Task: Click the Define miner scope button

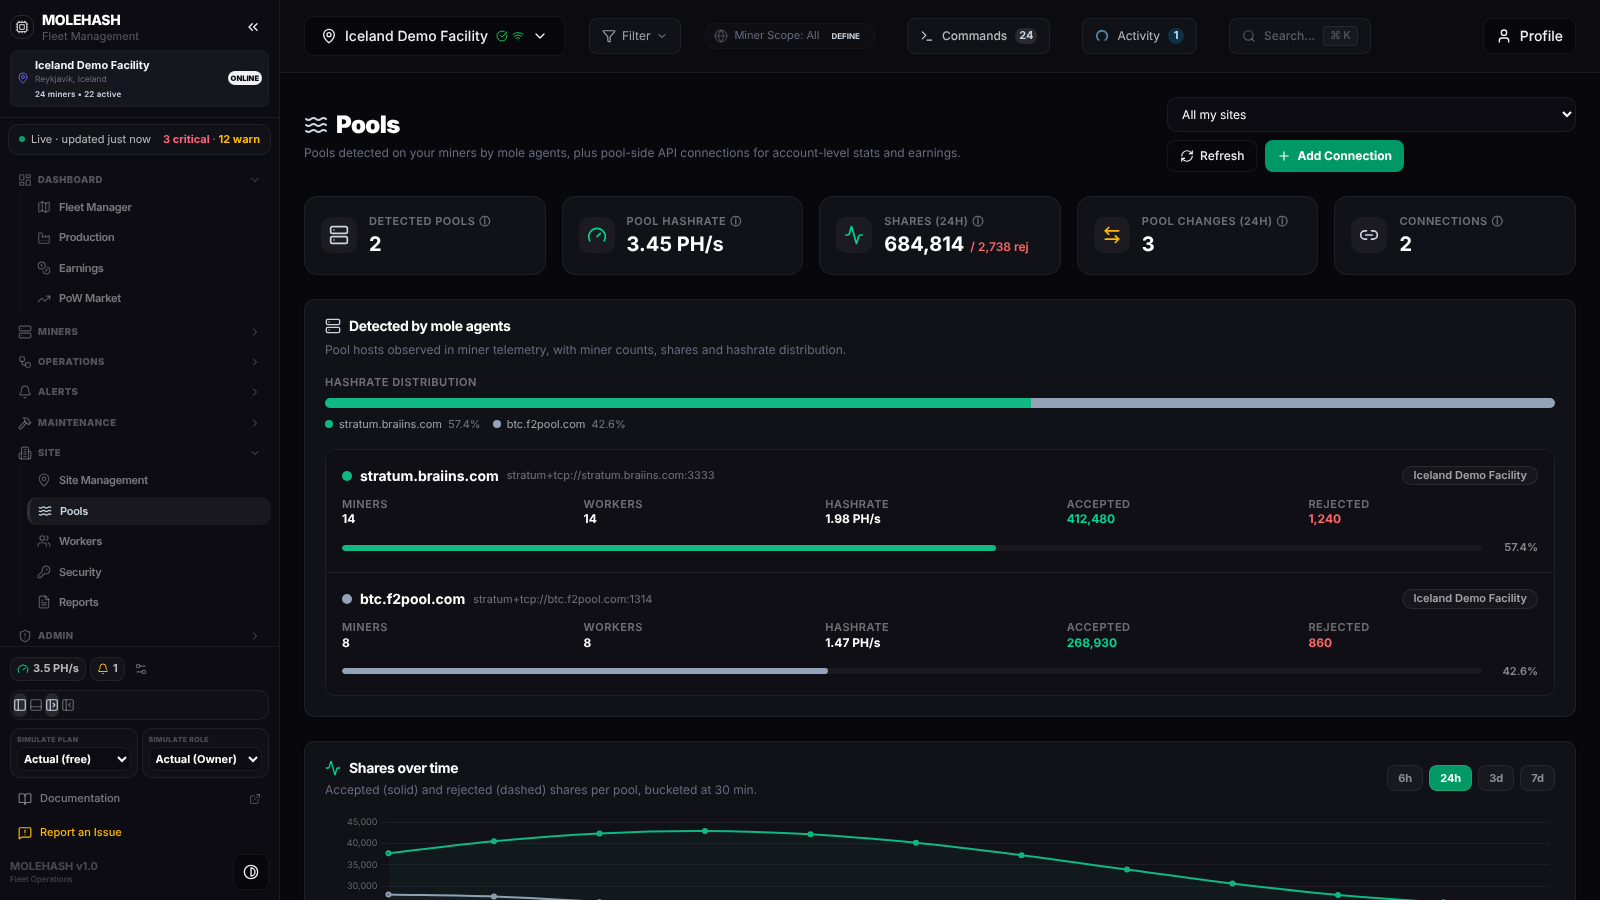Action: [846, 36]
